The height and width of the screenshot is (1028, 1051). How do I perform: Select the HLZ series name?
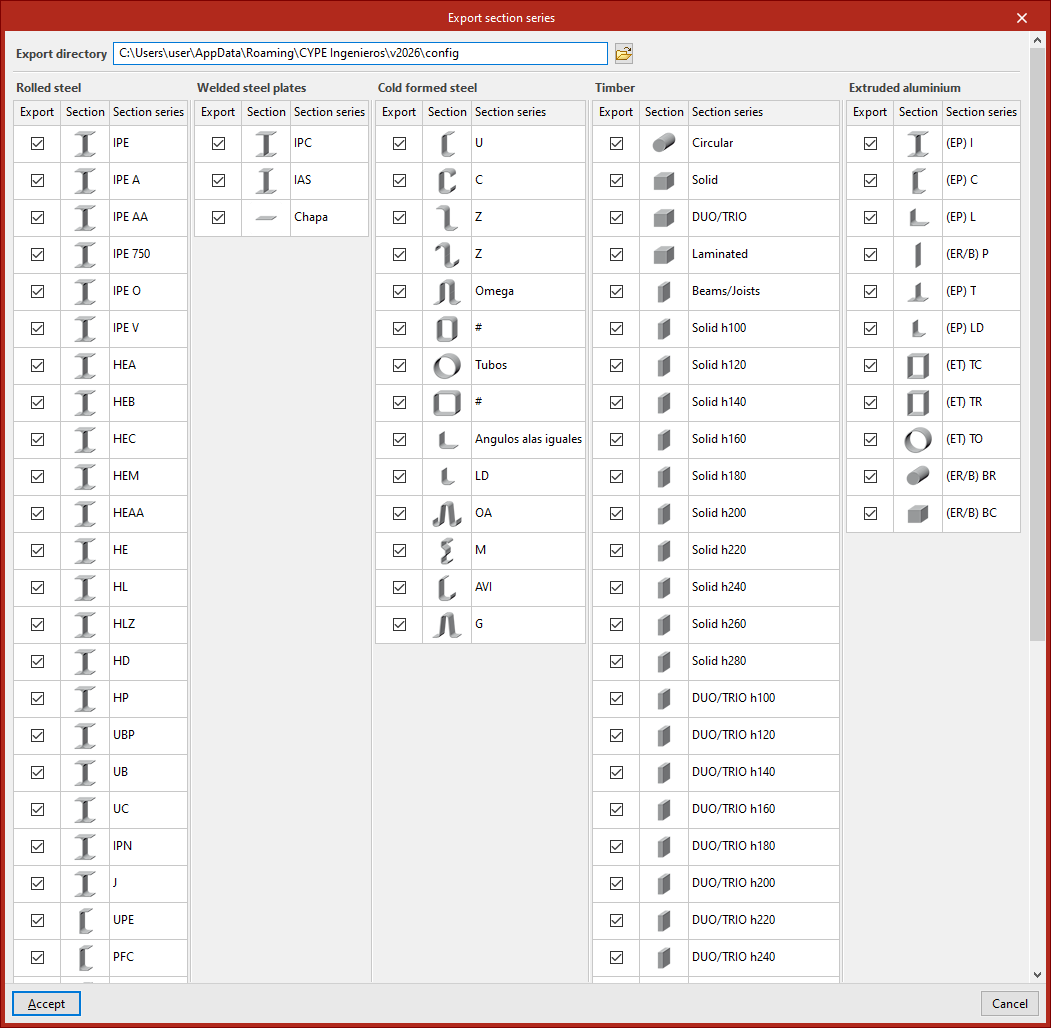124,624
